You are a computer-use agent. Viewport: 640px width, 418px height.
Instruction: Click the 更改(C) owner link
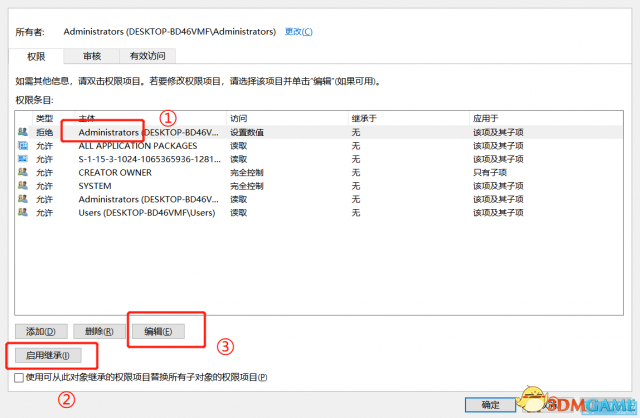pos(298,32)
